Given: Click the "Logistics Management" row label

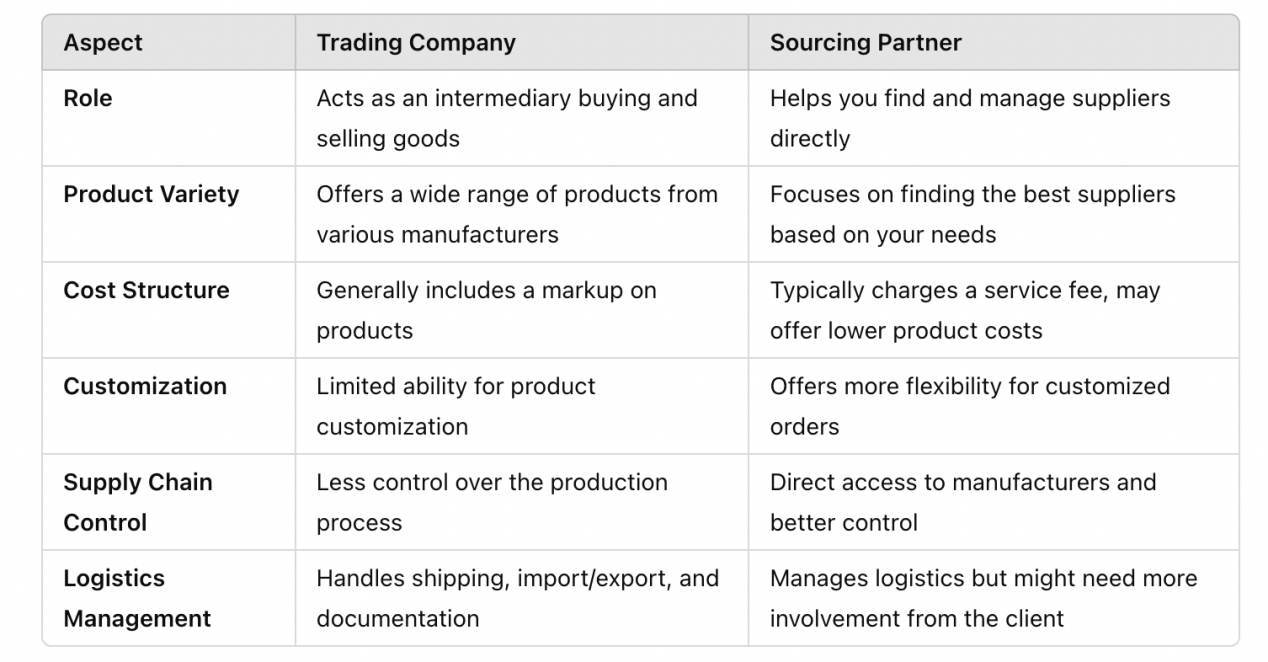Looking at the screenshot, I should (137, 598).
